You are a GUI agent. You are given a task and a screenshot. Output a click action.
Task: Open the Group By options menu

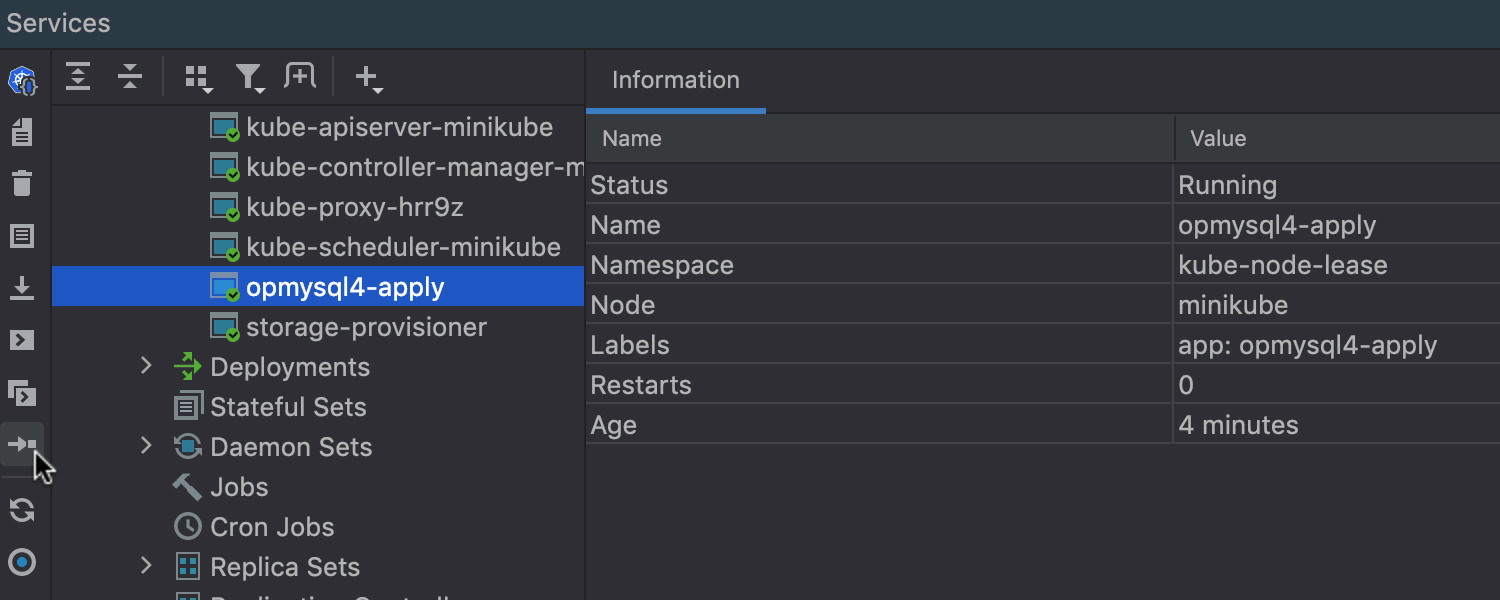[198, 78]
